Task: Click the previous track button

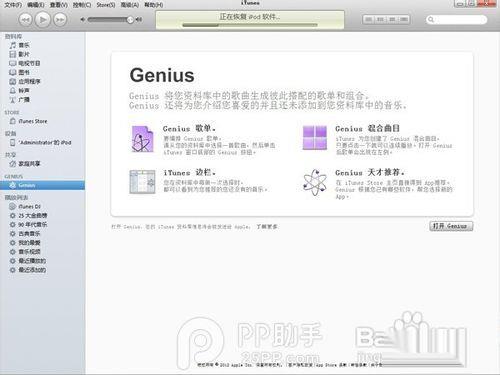Action: click(x=26, y=20)
